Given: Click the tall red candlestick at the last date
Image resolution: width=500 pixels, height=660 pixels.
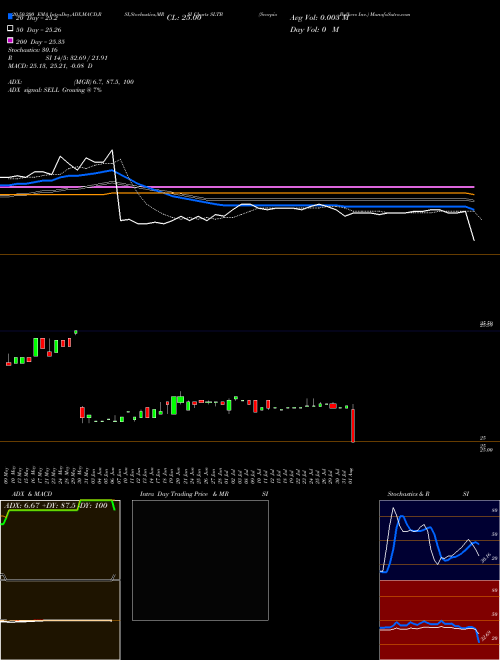Looking at the screenshot, I should (353, 425).
